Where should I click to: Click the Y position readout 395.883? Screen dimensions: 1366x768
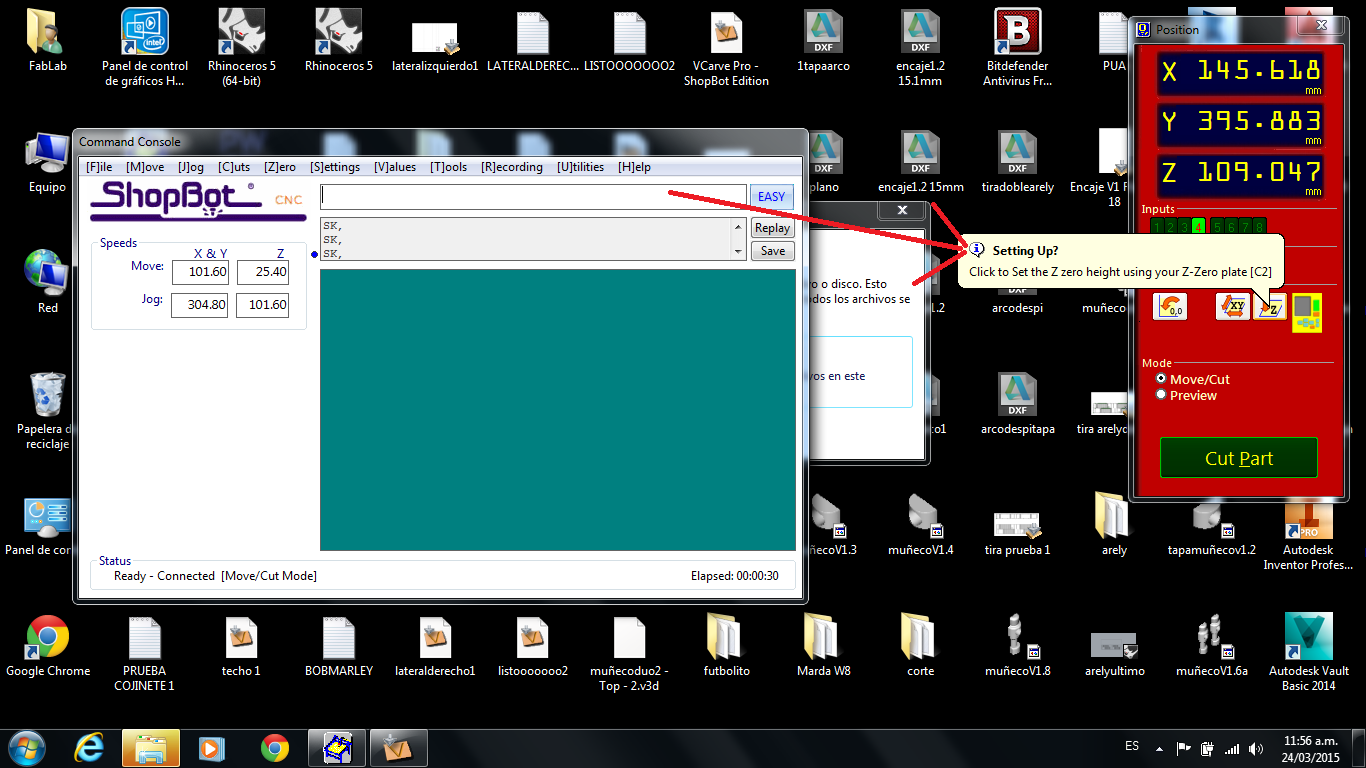click(x=1240, y=123)
